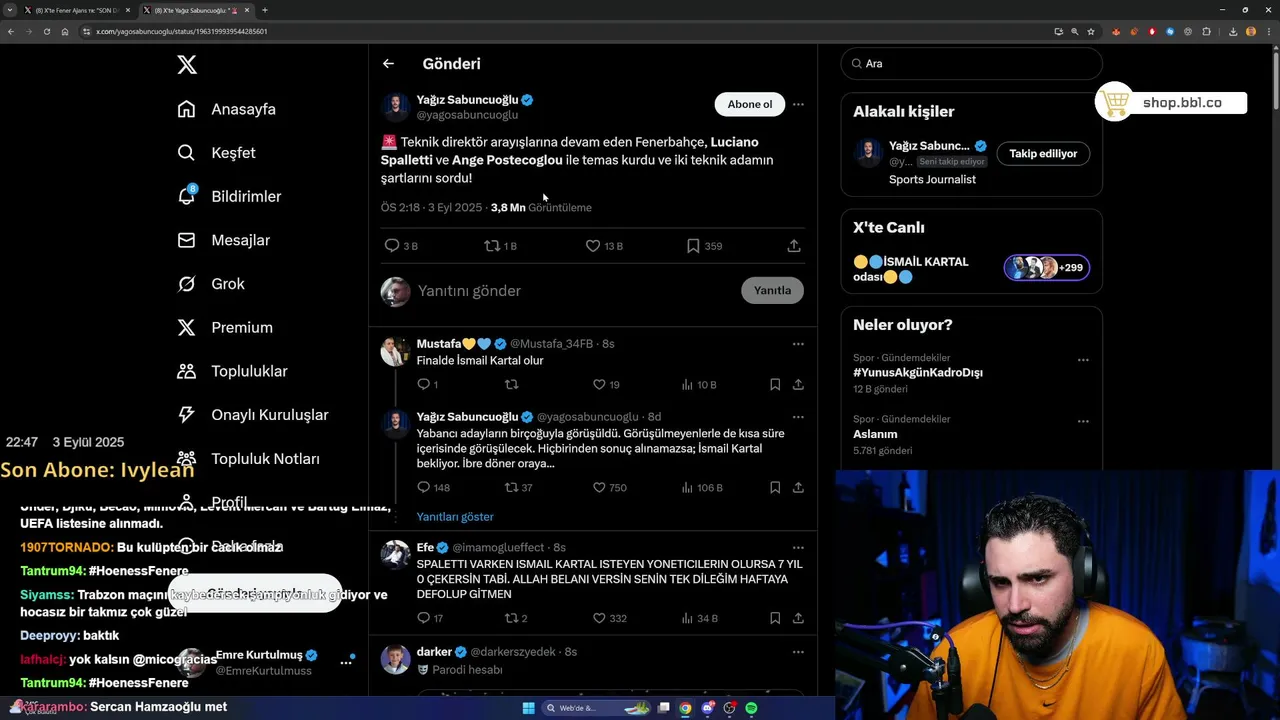This screenshot has height=720, width=1280.
Task: Like the main post with the heart icon
Action: point(592,246)
